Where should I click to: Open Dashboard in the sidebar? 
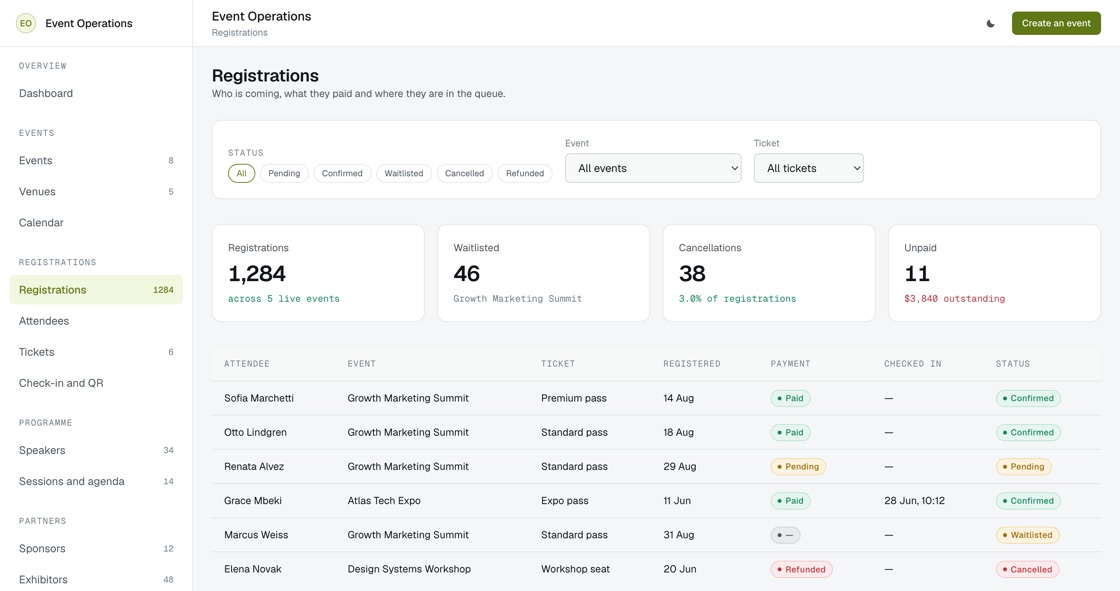pos(96,94)
